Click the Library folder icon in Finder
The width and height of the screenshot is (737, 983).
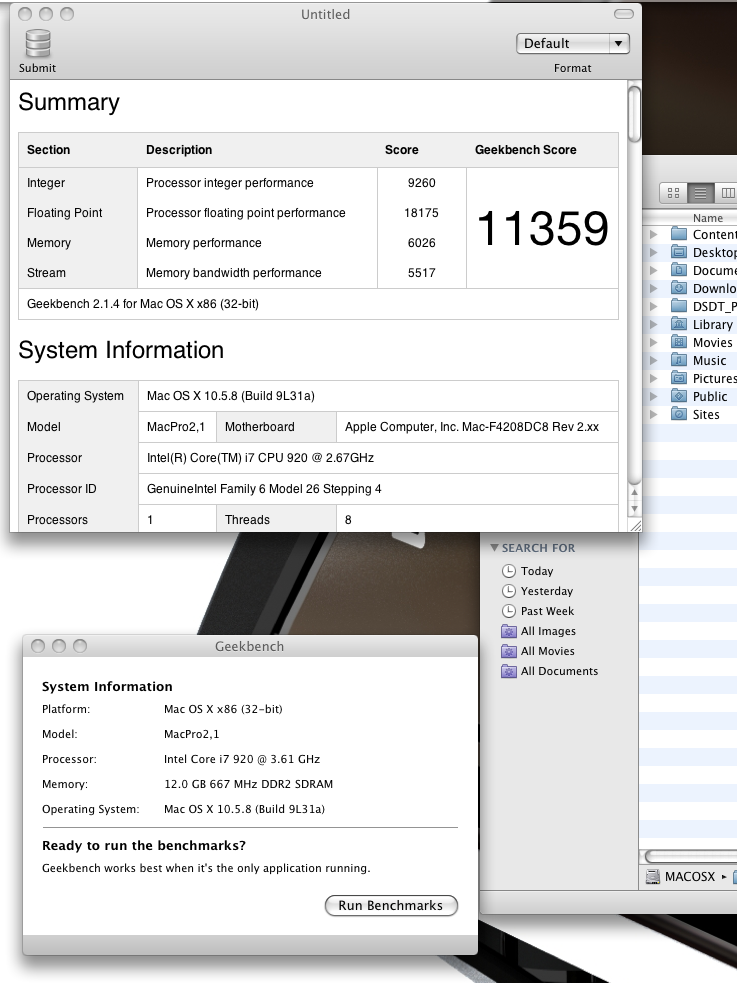[679, 324]
